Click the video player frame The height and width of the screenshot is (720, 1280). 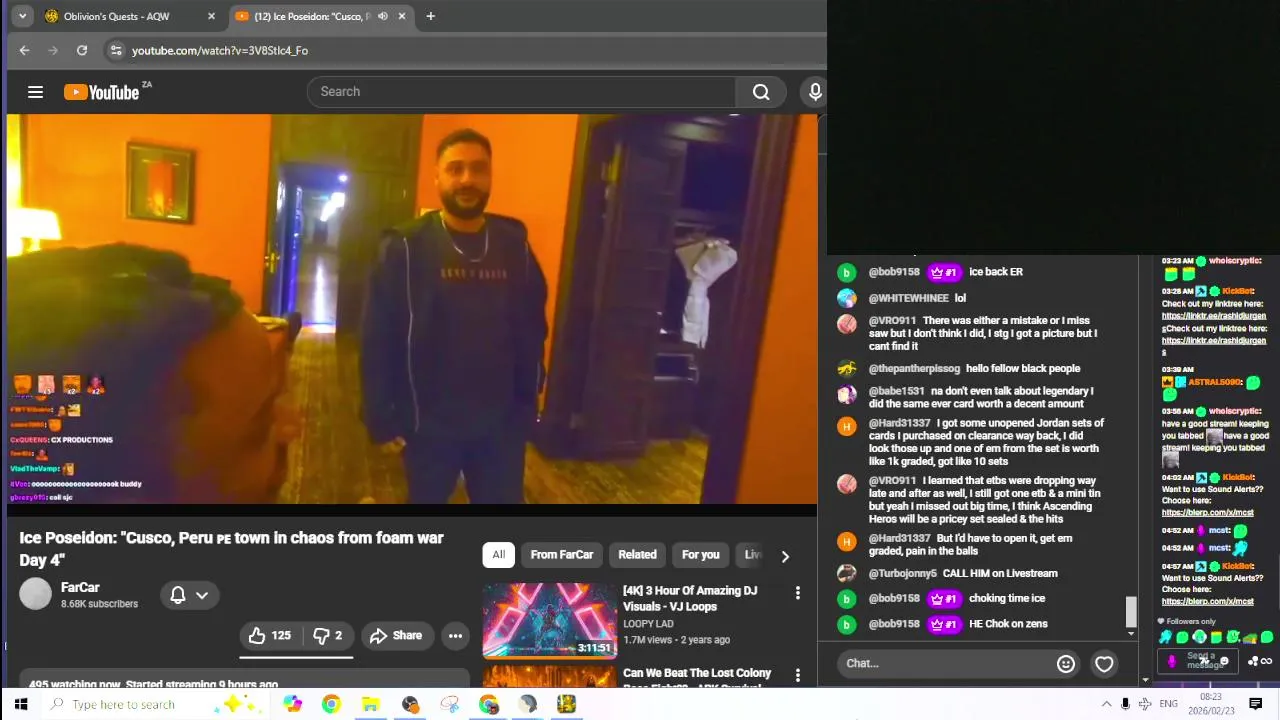click(x=412, y=308)
